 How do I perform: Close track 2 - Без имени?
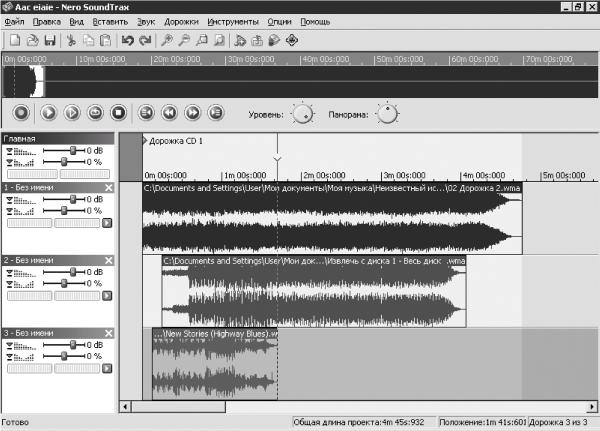click(x=109, y=260)
